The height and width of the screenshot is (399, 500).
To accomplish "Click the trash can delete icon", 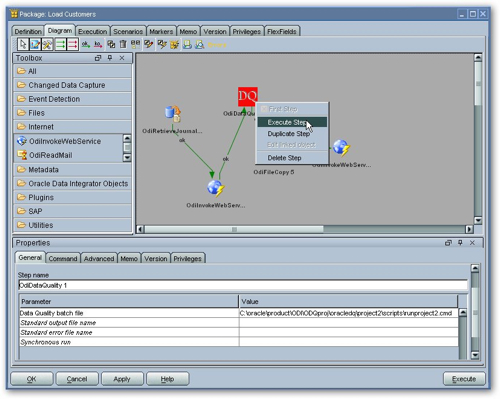I will (x=123, y=44).
